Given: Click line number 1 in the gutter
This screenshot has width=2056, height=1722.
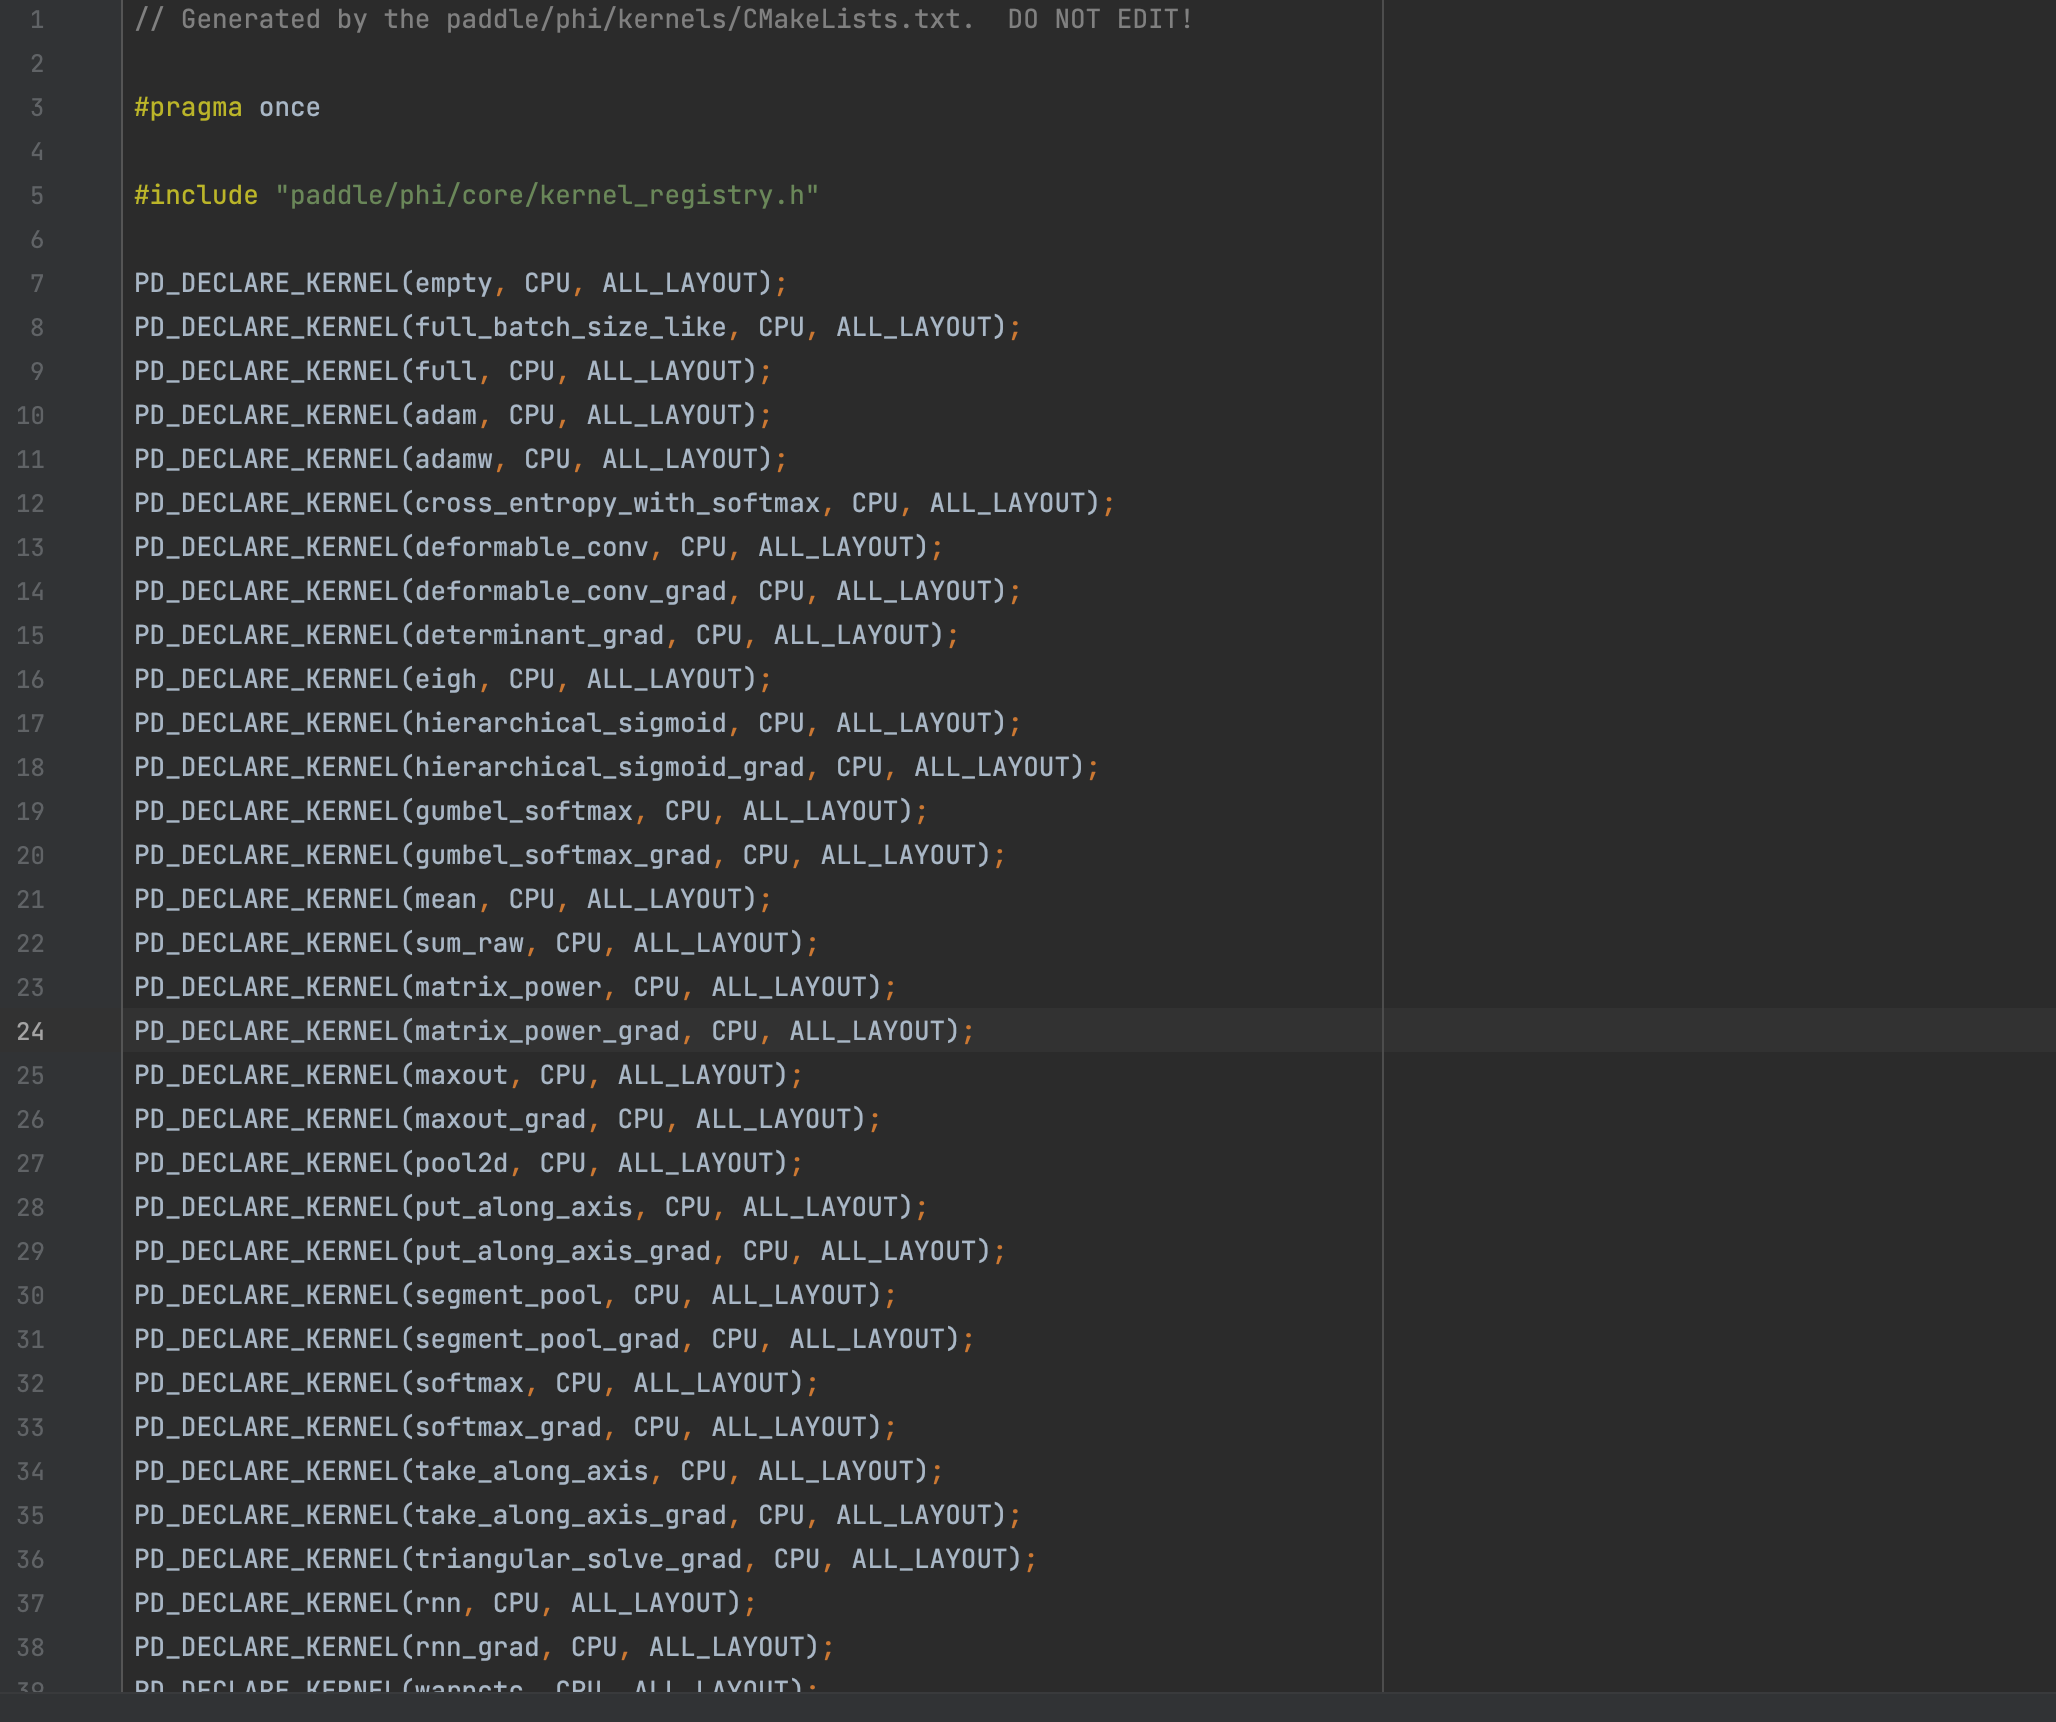Looking at the screenshot, I should pyautogui.click(x=36, y=17).
